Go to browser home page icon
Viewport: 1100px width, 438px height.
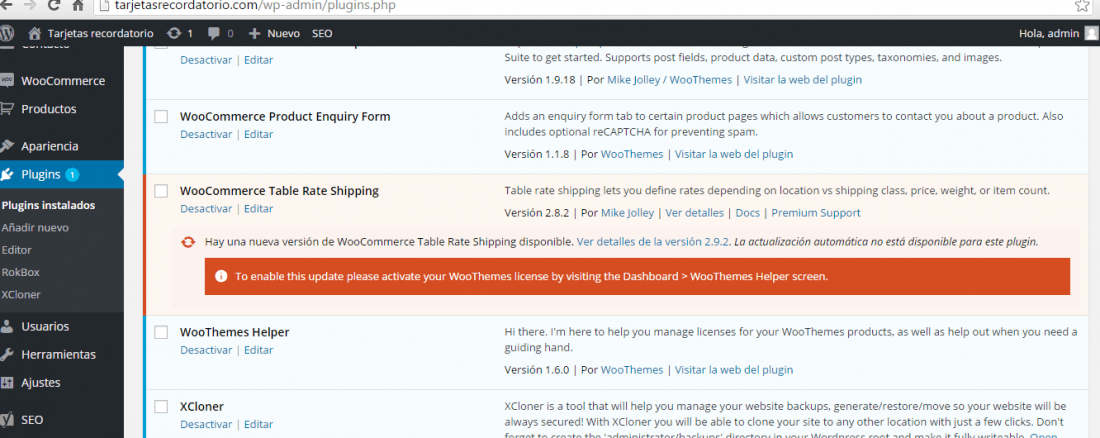(78, 6)
